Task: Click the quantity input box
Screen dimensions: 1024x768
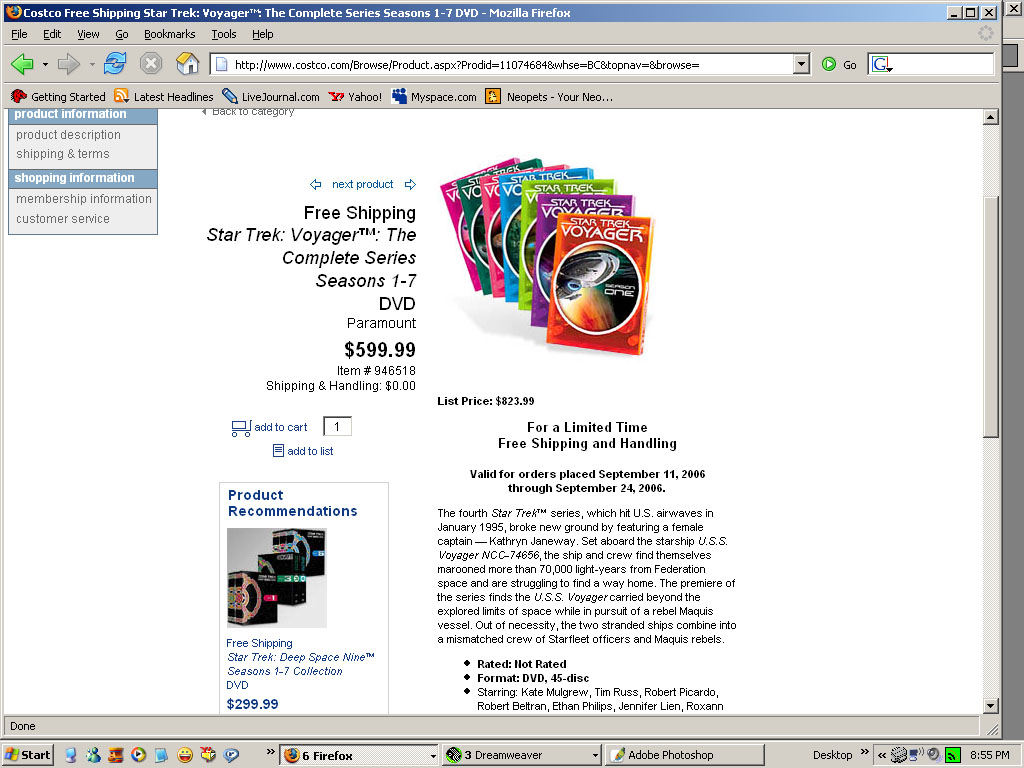Action: 338,426
